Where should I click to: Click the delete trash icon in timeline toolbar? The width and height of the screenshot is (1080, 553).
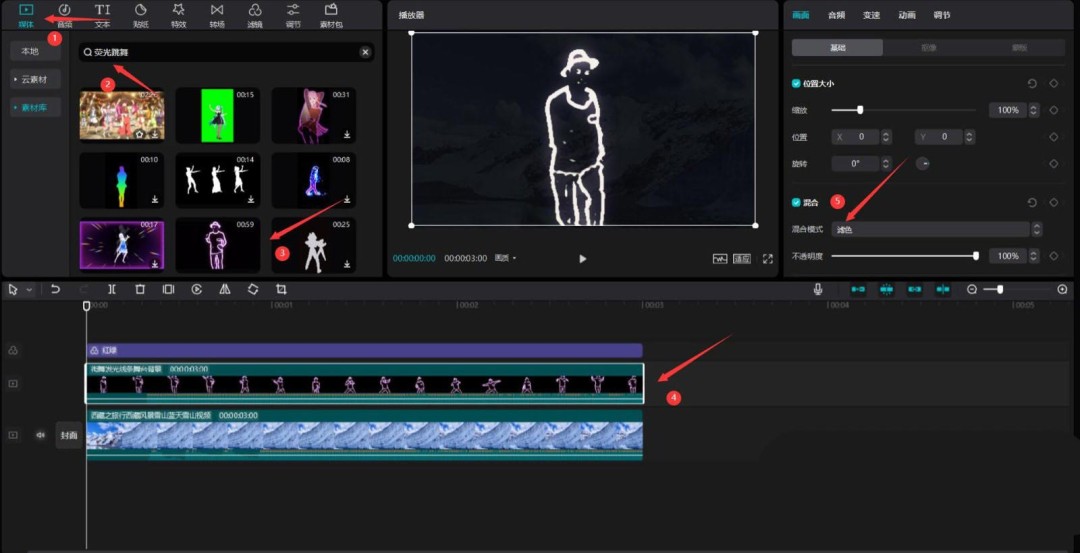[x=140, y=289]
